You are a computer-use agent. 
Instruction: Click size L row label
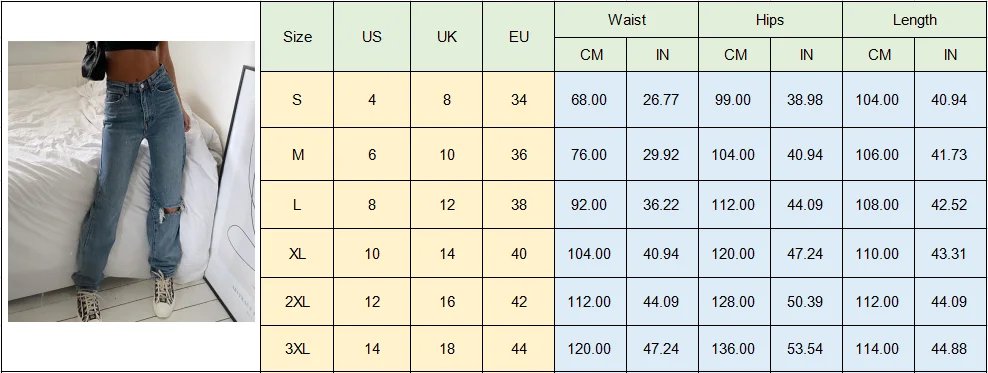click(297, 205)
